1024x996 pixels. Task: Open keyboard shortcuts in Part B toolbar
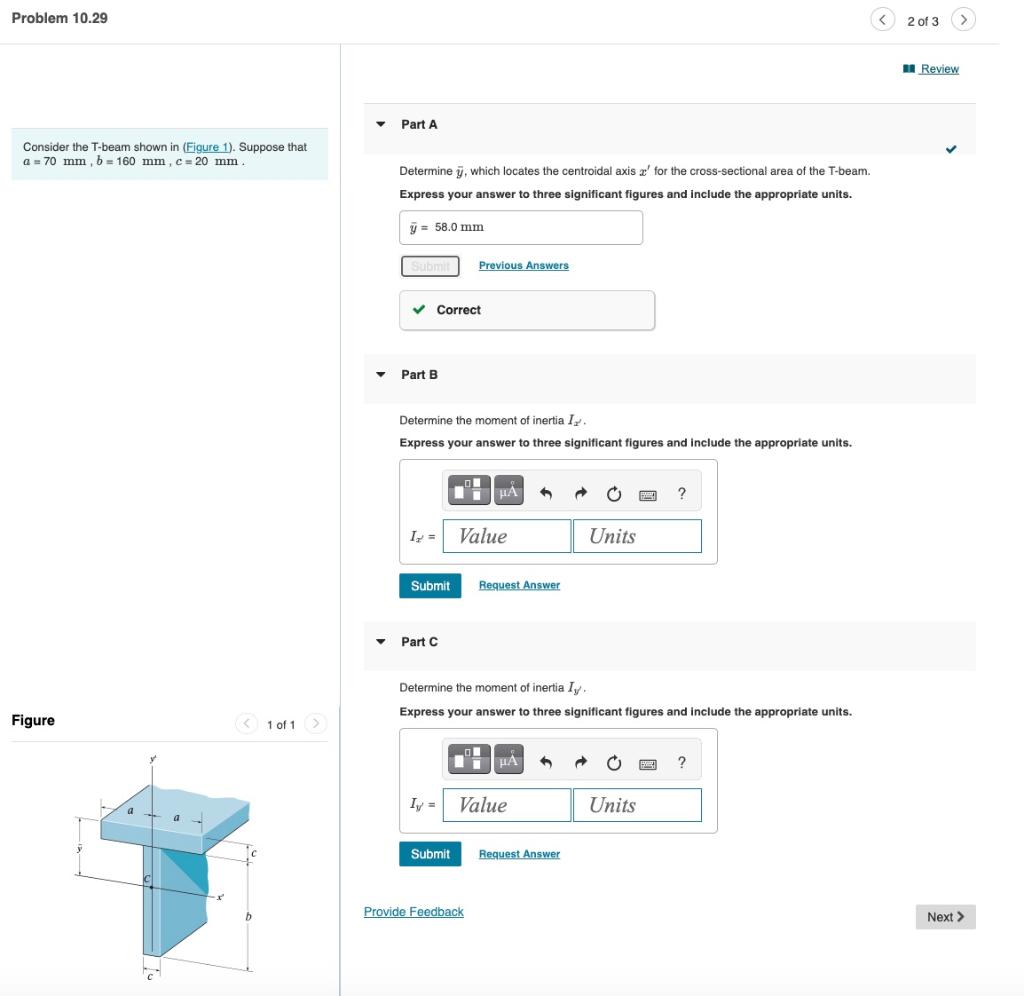648,495
